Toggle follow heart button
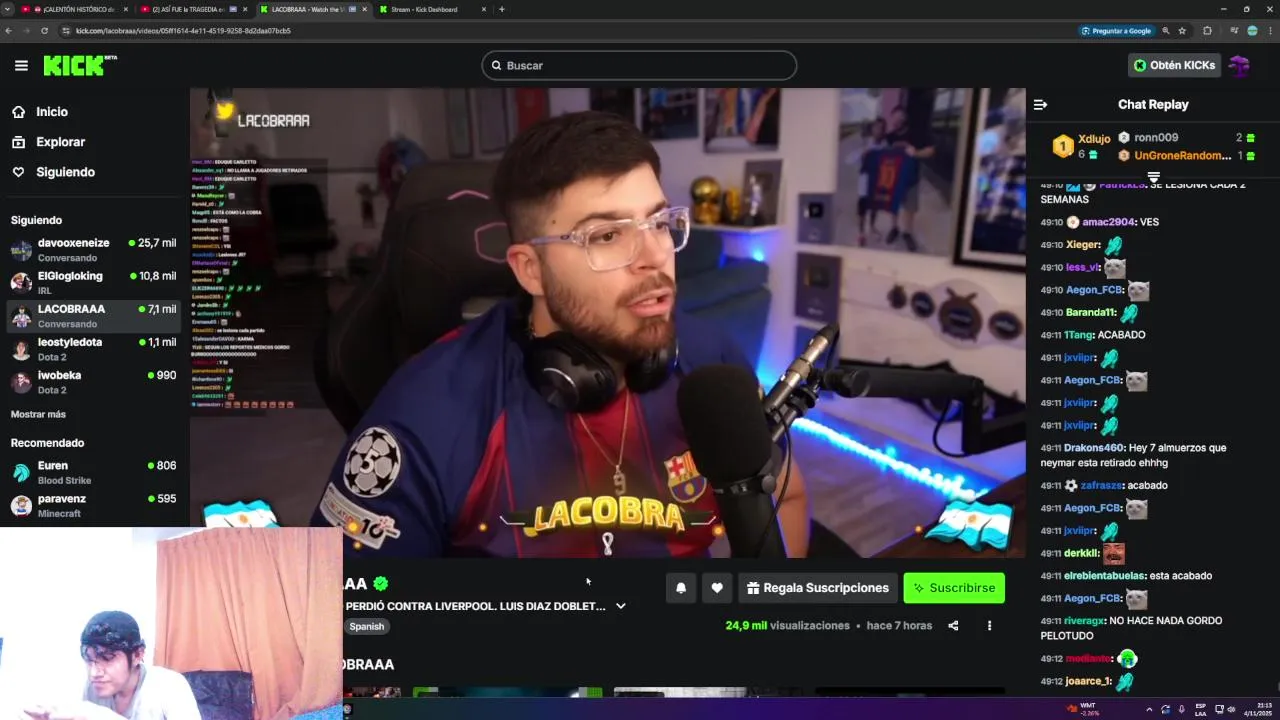The image size is (1280, 720). coord(717,588)
